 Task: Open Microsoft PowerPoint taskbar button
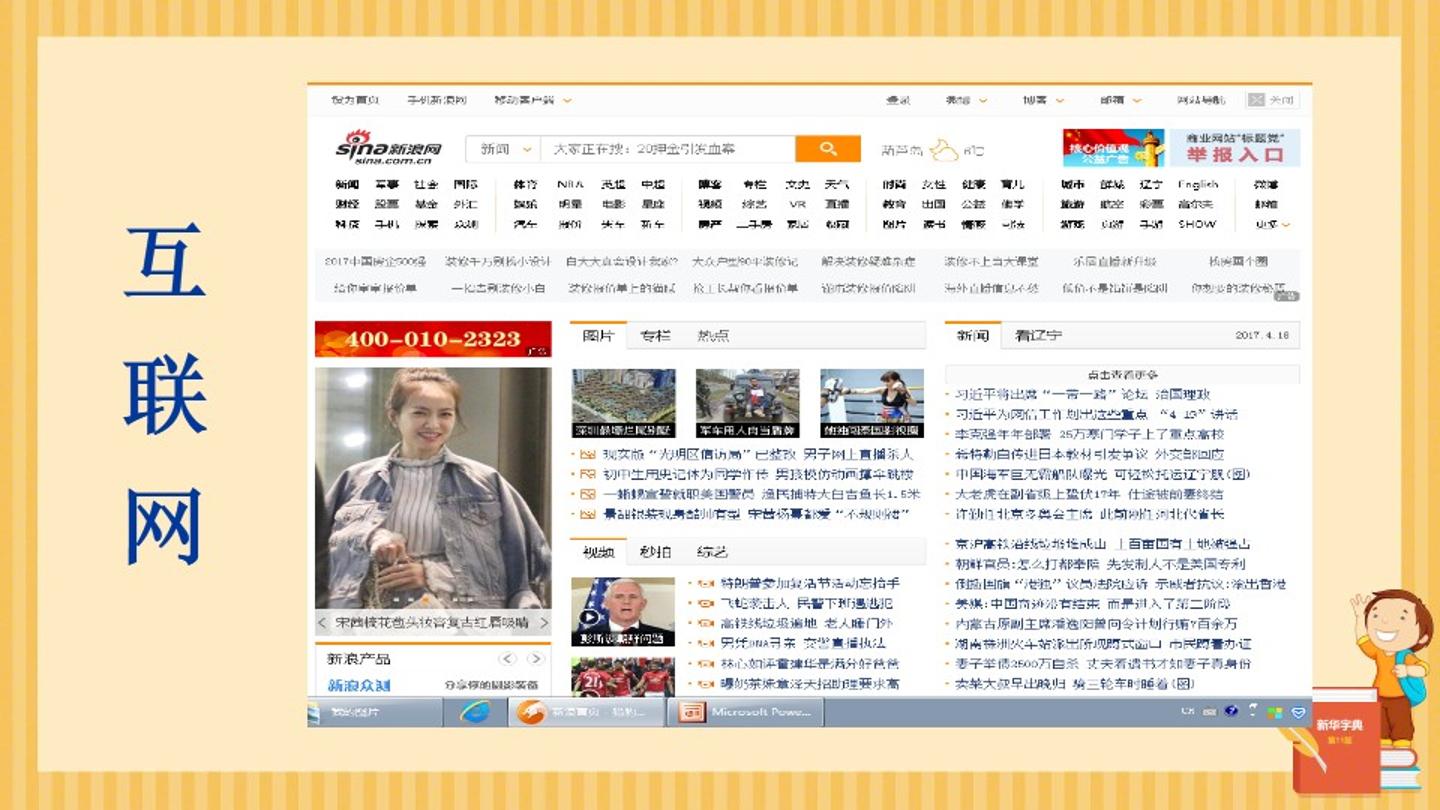click(745, 712)
